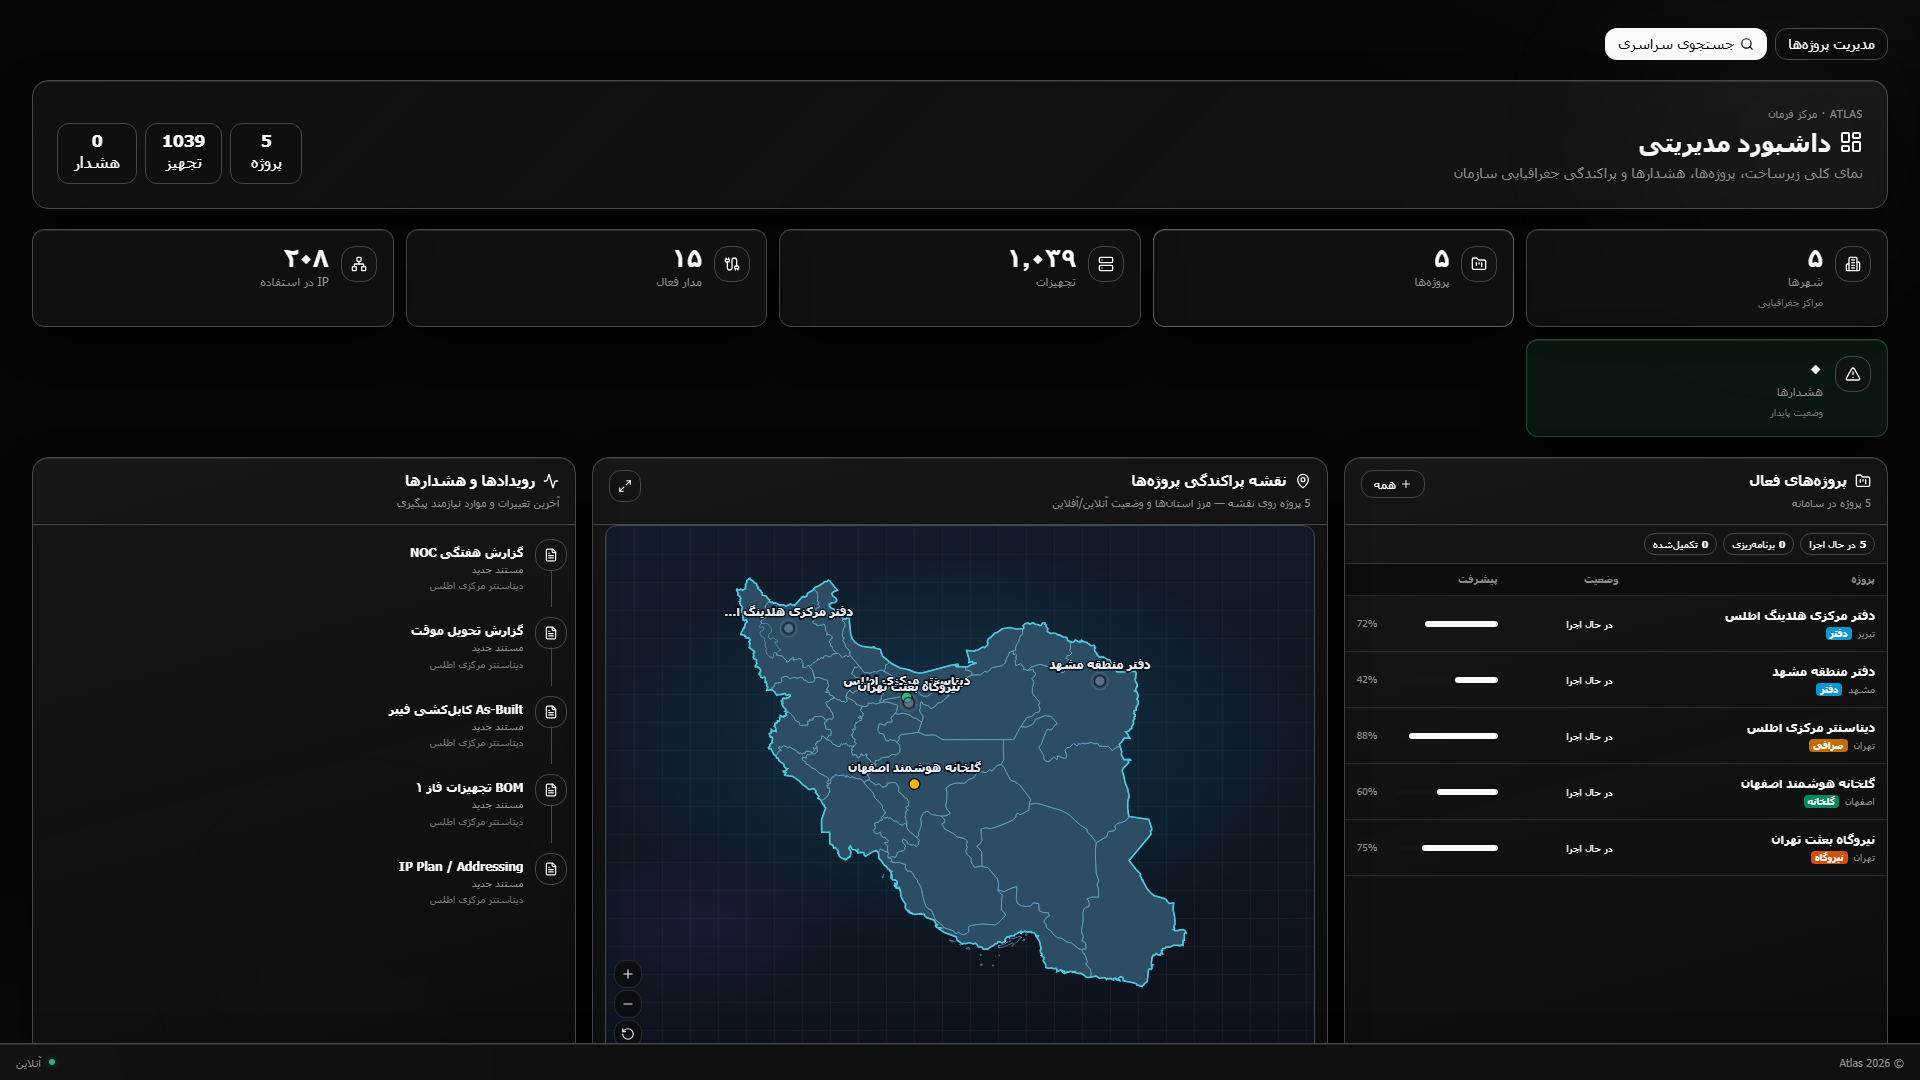Viewport: 1920px width, 1080px height.
Task: Click document icon for گزارش تحویل موقت
Action: [551, 633]
